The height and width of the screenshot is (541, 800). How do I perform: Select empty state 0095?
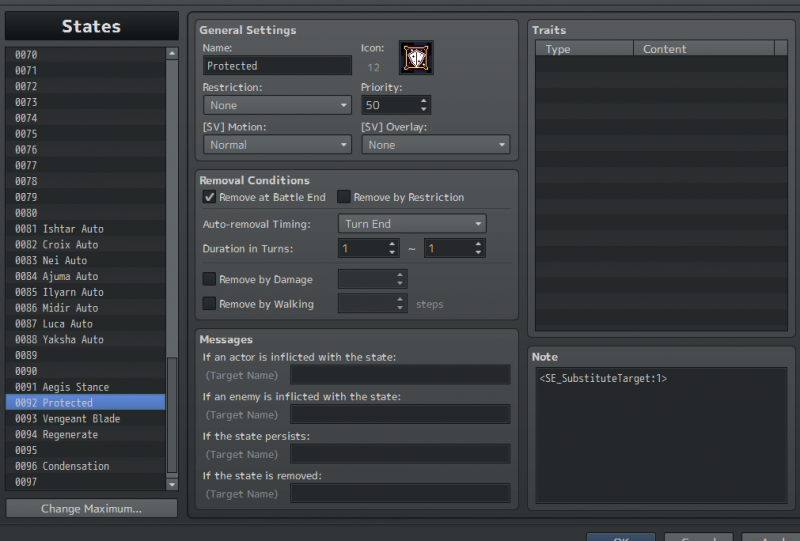tap(85, 450)
